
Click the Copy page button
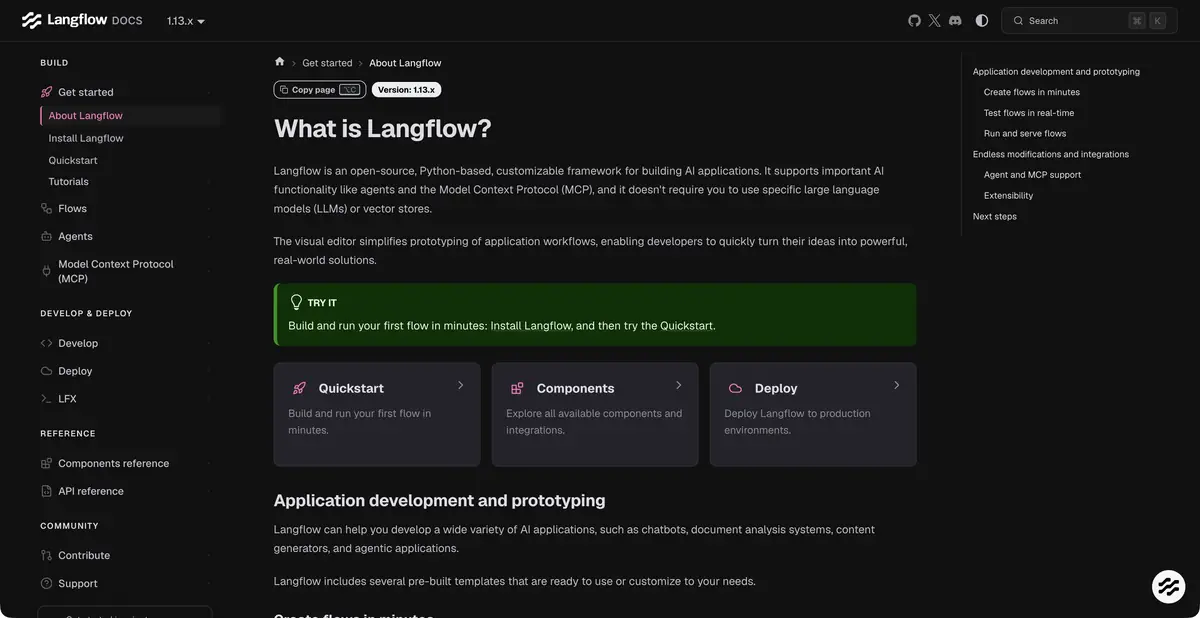pos(320,90)
